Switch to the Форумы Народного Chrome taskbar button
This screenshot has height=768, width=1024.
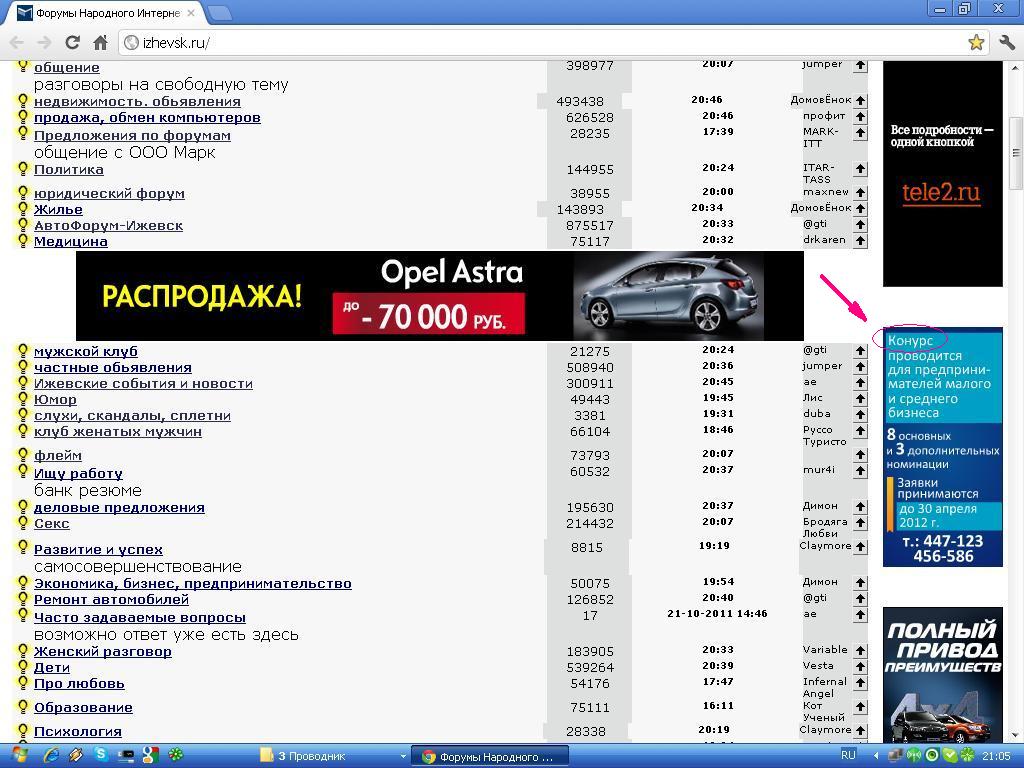click(490, 756)
